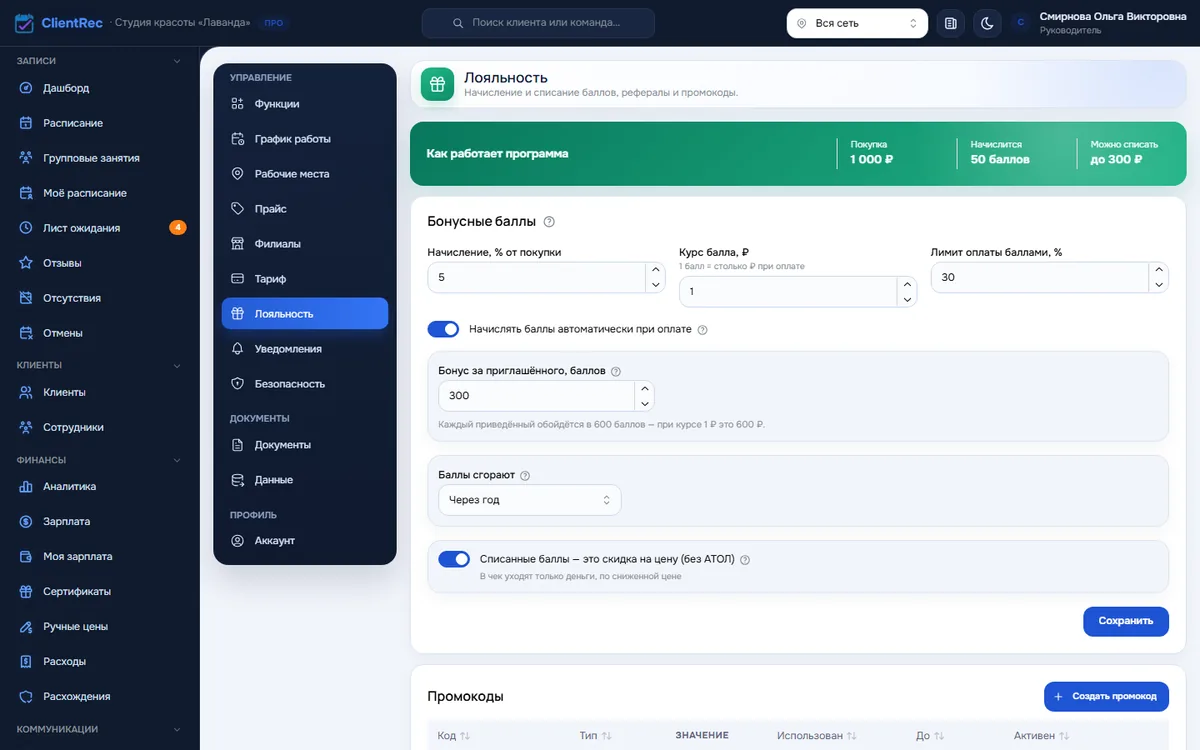Screen dimensions: 1200x750
Task: Switch to dark theme with moon icon
Action: (987, 23)
